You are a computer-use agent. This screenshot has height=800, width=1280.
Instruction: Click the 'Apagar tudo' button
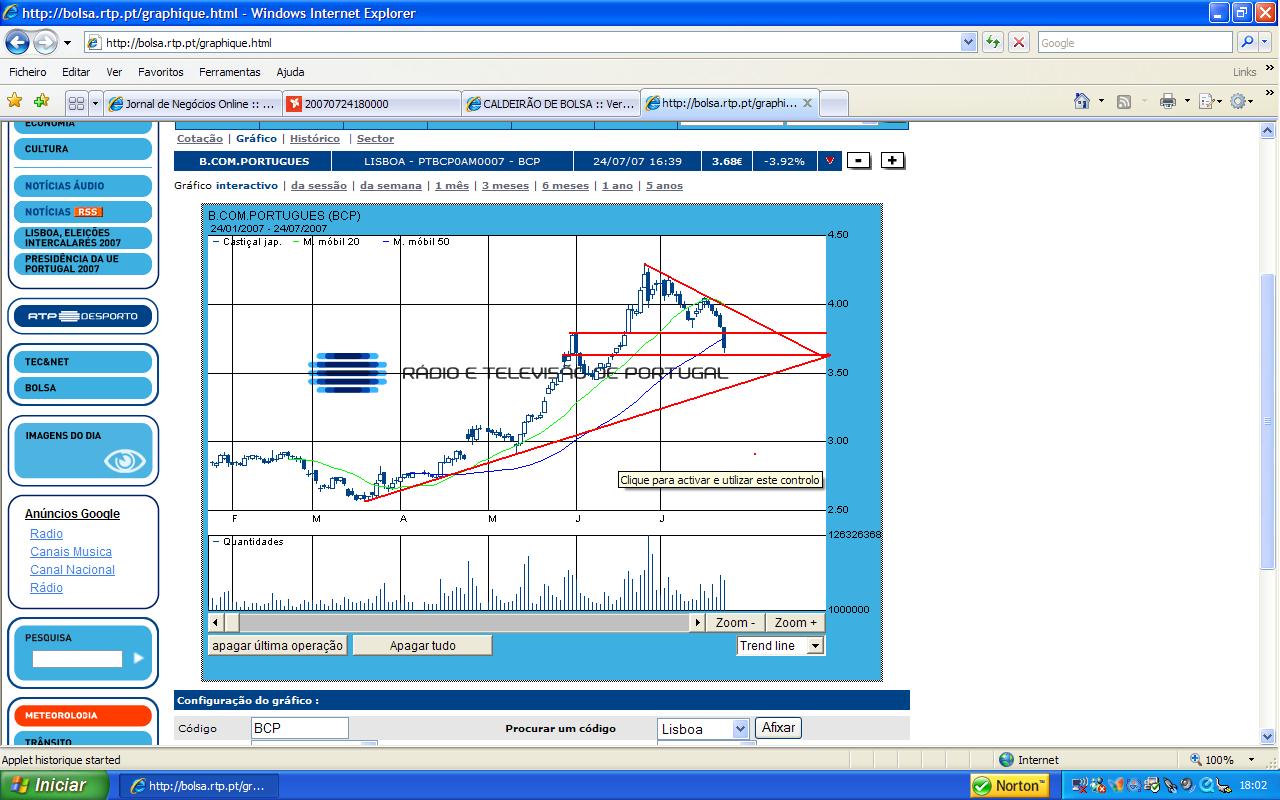422,646
